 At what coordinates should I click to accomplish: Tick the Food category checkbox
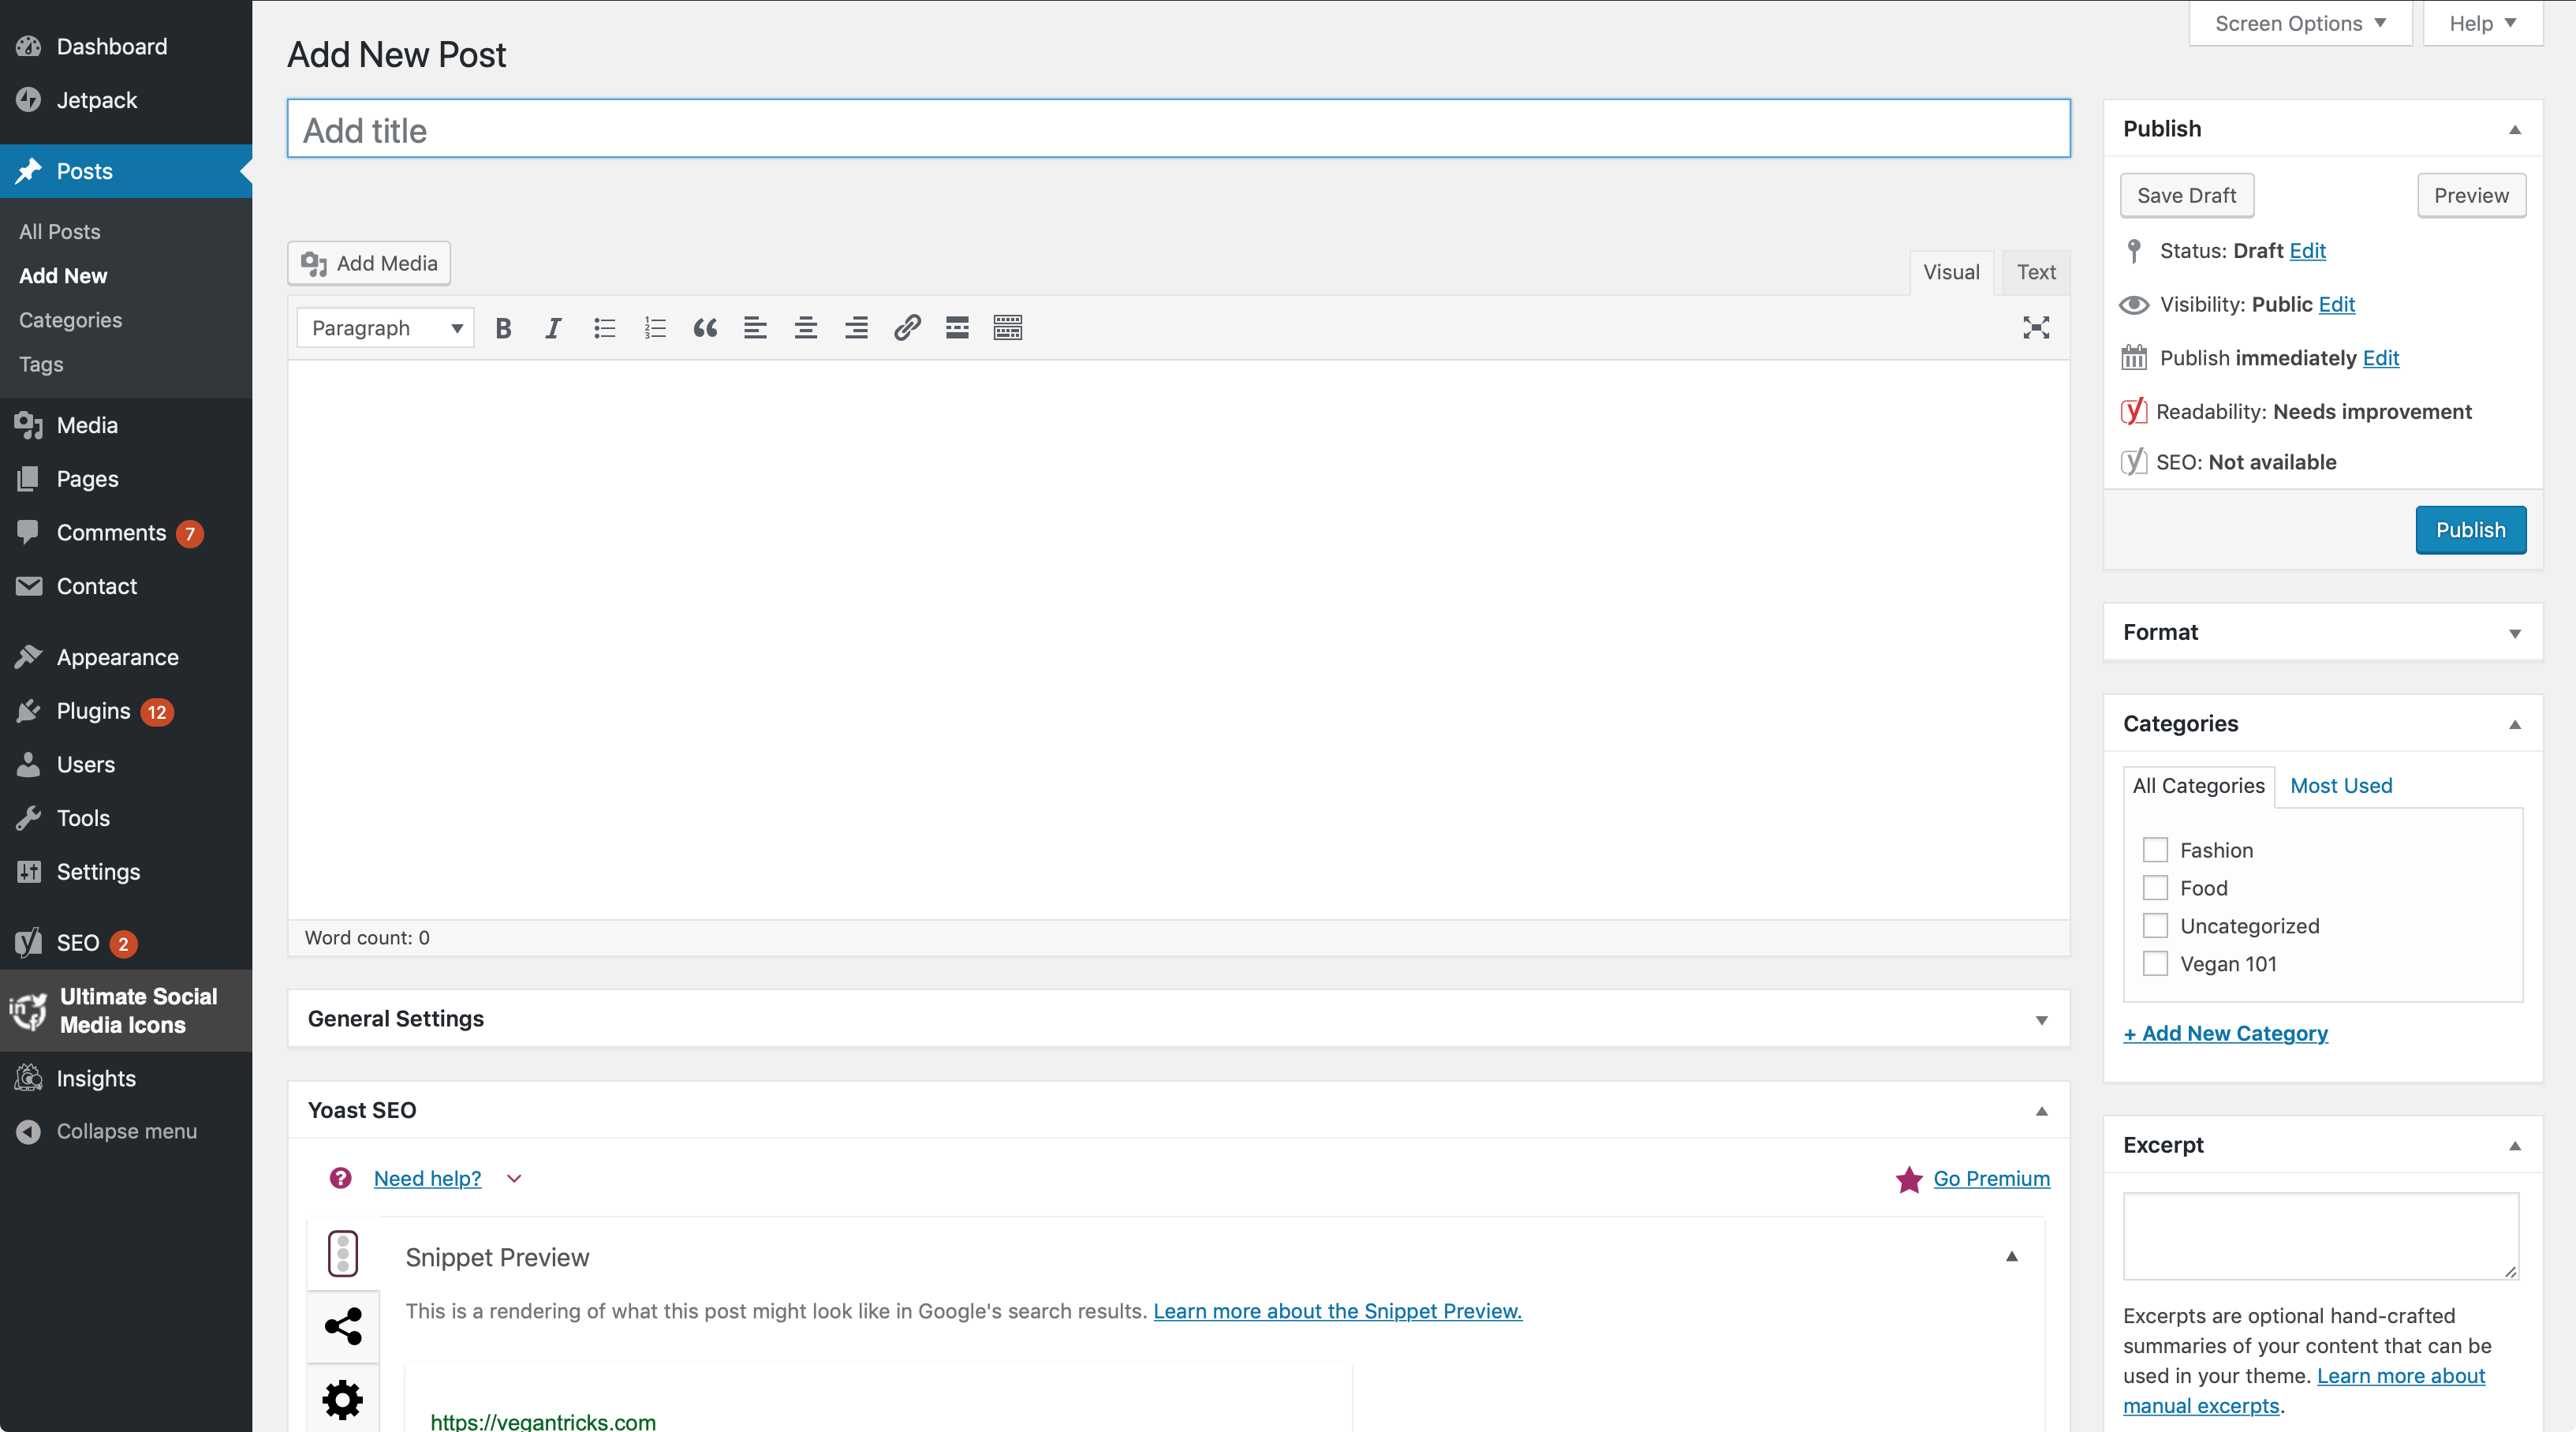(x=2155, y=888)
